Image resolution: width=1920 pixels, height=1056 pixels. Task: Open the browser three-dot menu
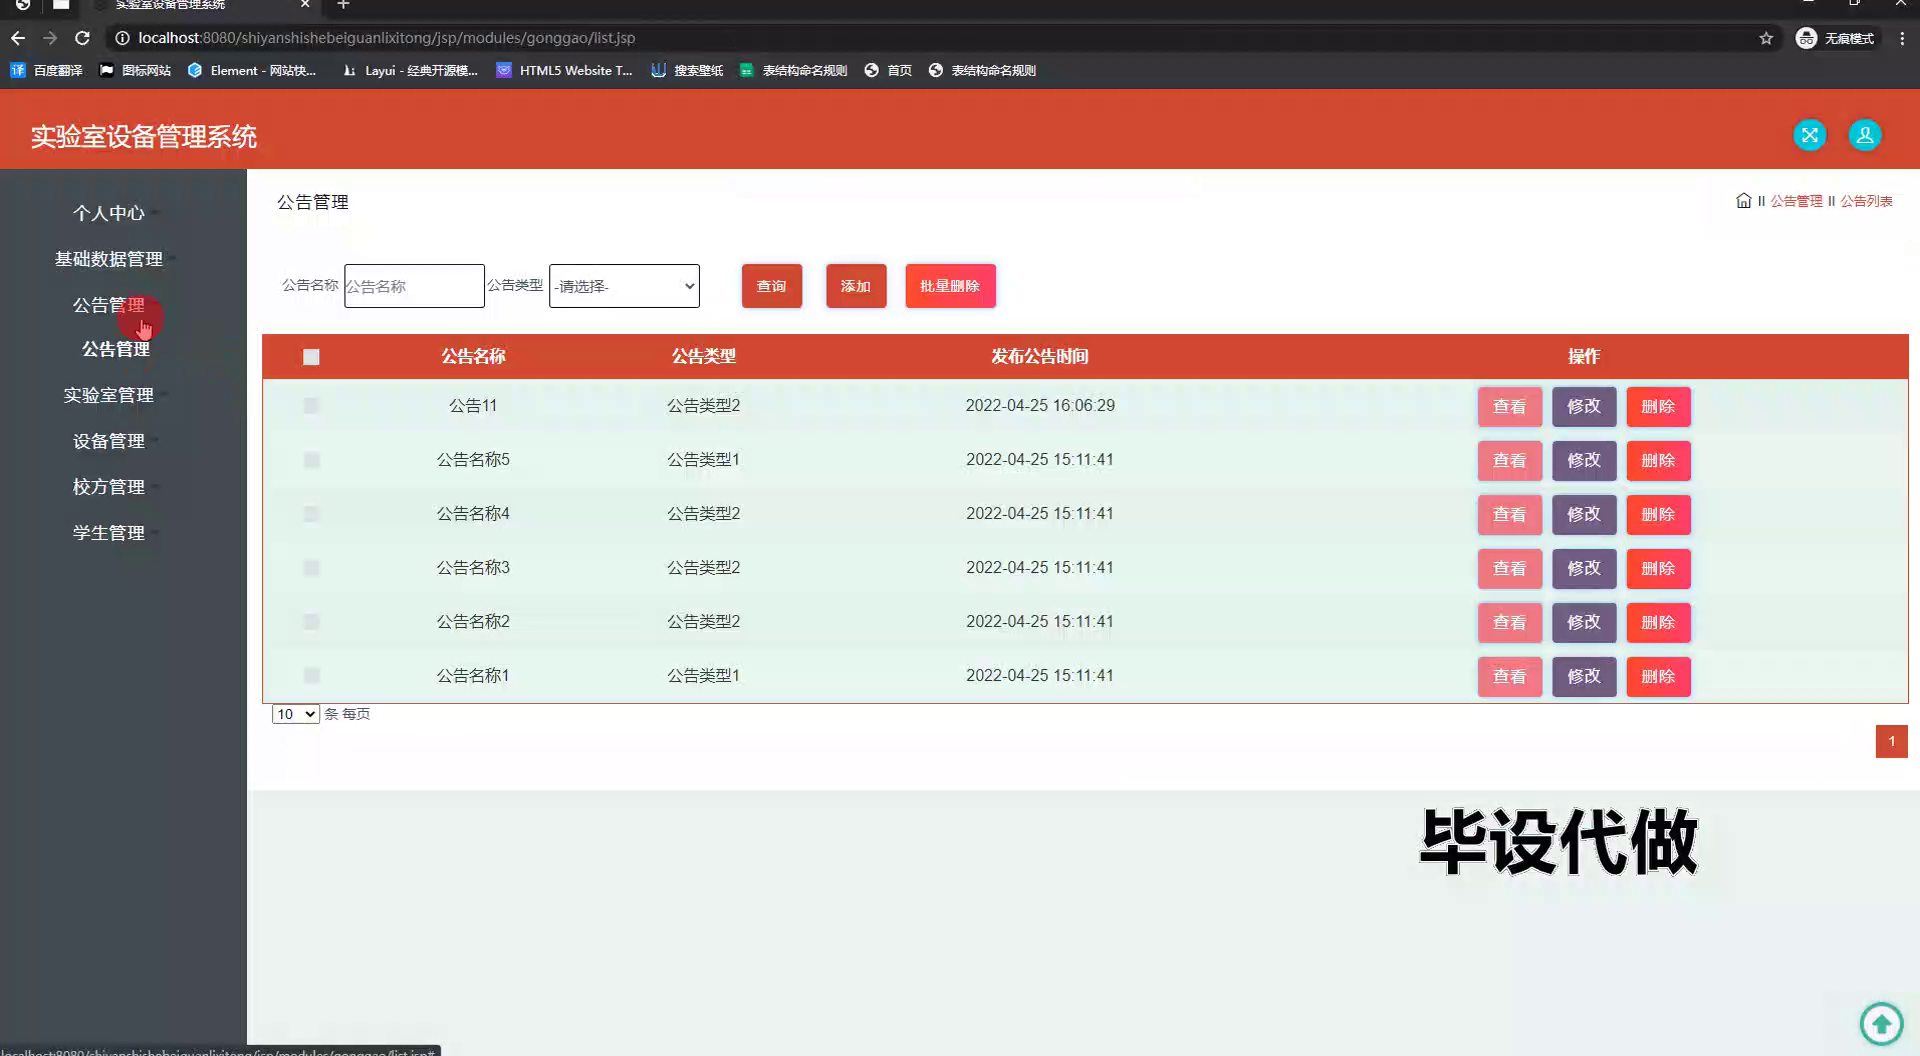point(1902,38)
